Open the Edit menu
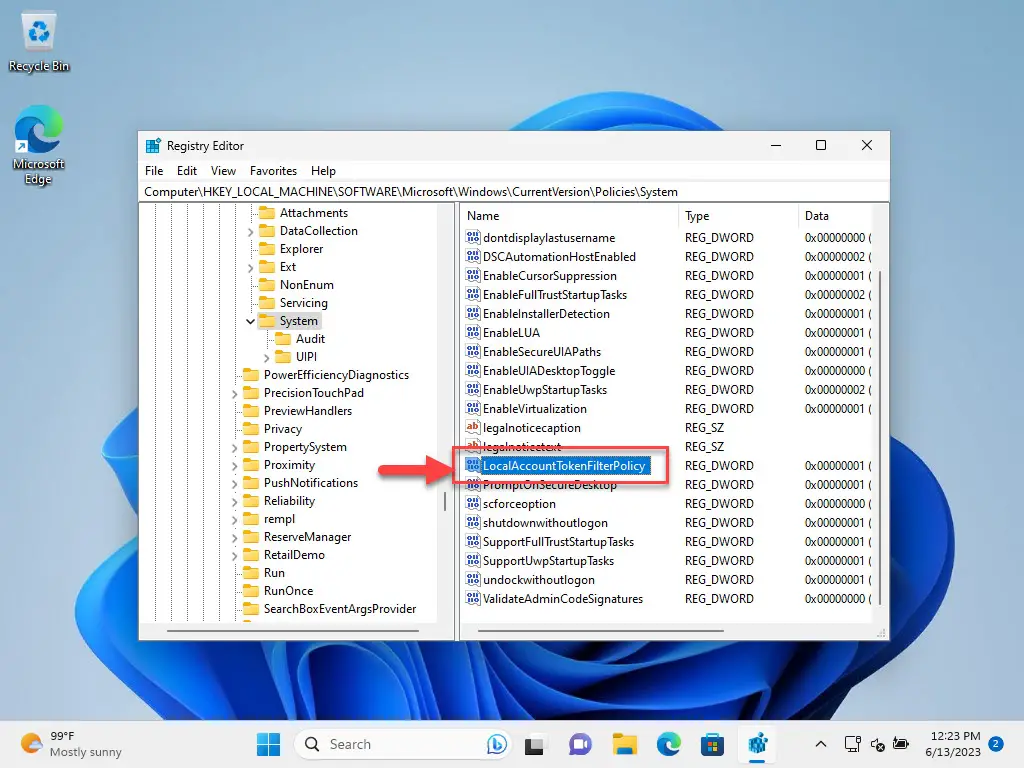 (x=187, y=170)
